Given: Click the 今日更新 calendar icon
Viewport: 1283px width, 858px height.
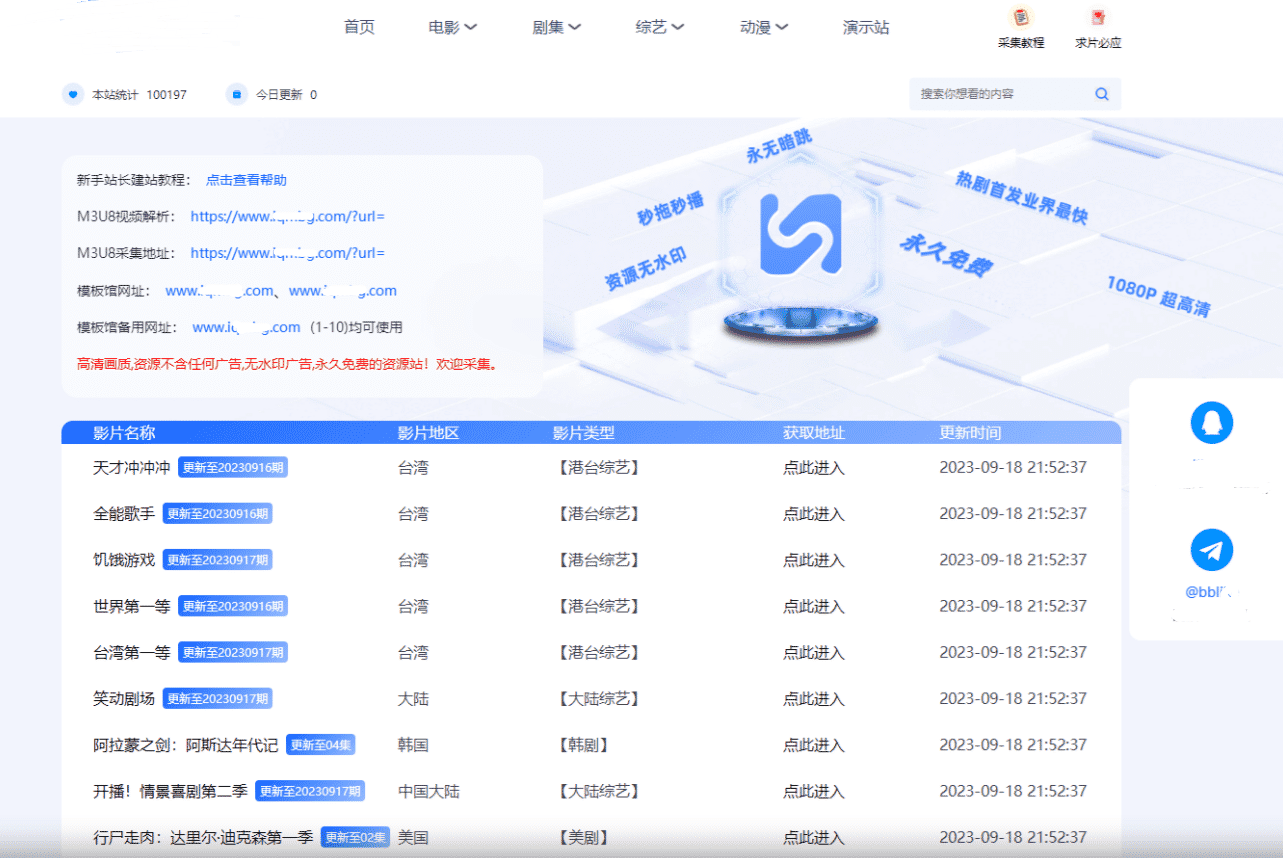Looking at the screenshot, I should (237, 95).
